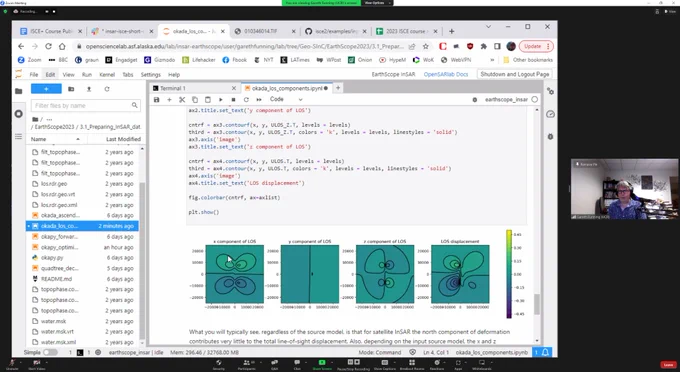This screenshot has width=680, height=372.
Task: Open the View menu
Action: pos(69,75)
